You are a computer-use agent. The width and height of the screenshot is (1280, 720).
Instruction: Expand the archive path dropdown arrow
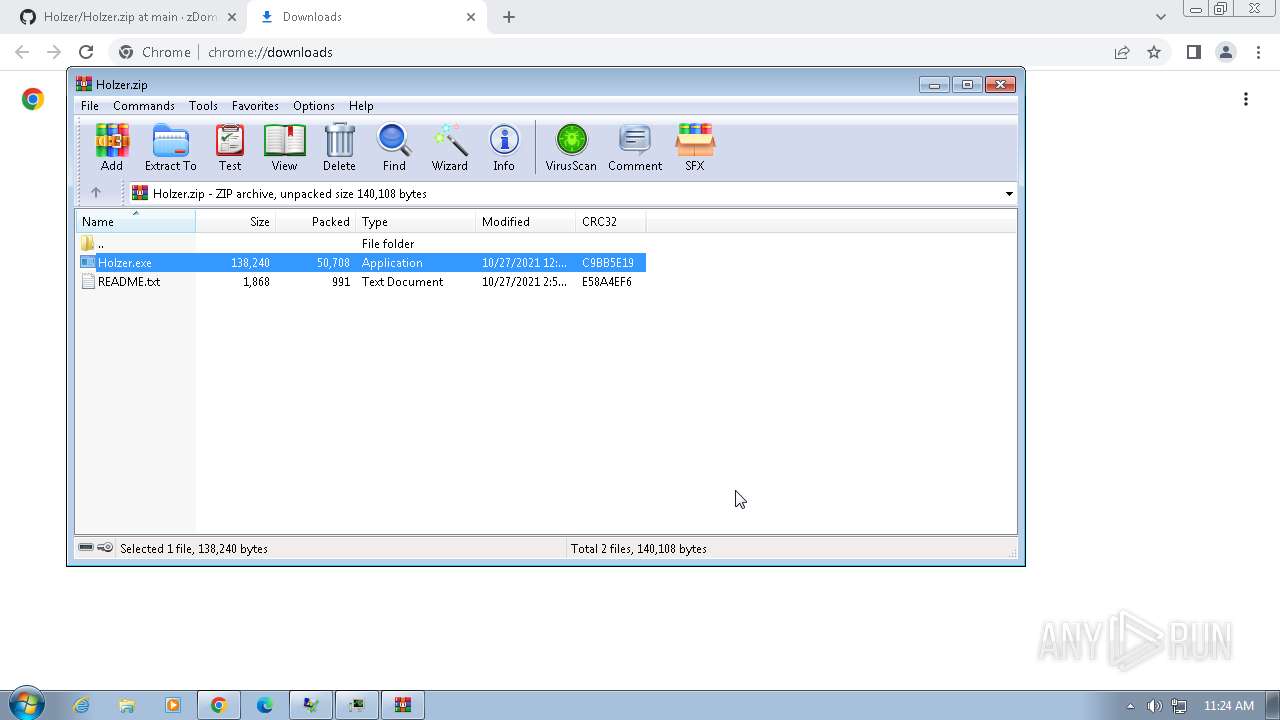(x=1008, y=194)
